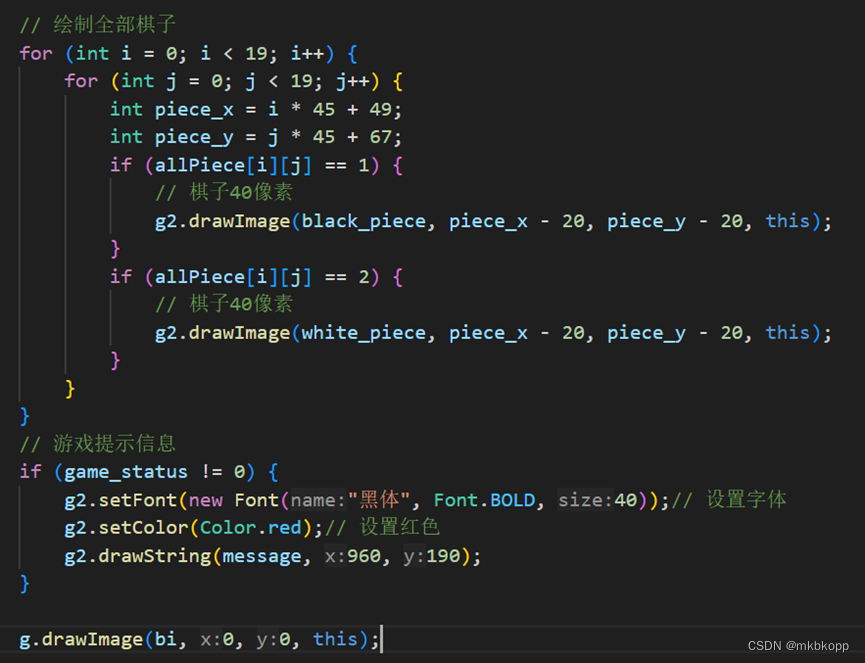Click 'game_status' in the if condition
Screen dimensions: 865x663
tap(126, 472)
